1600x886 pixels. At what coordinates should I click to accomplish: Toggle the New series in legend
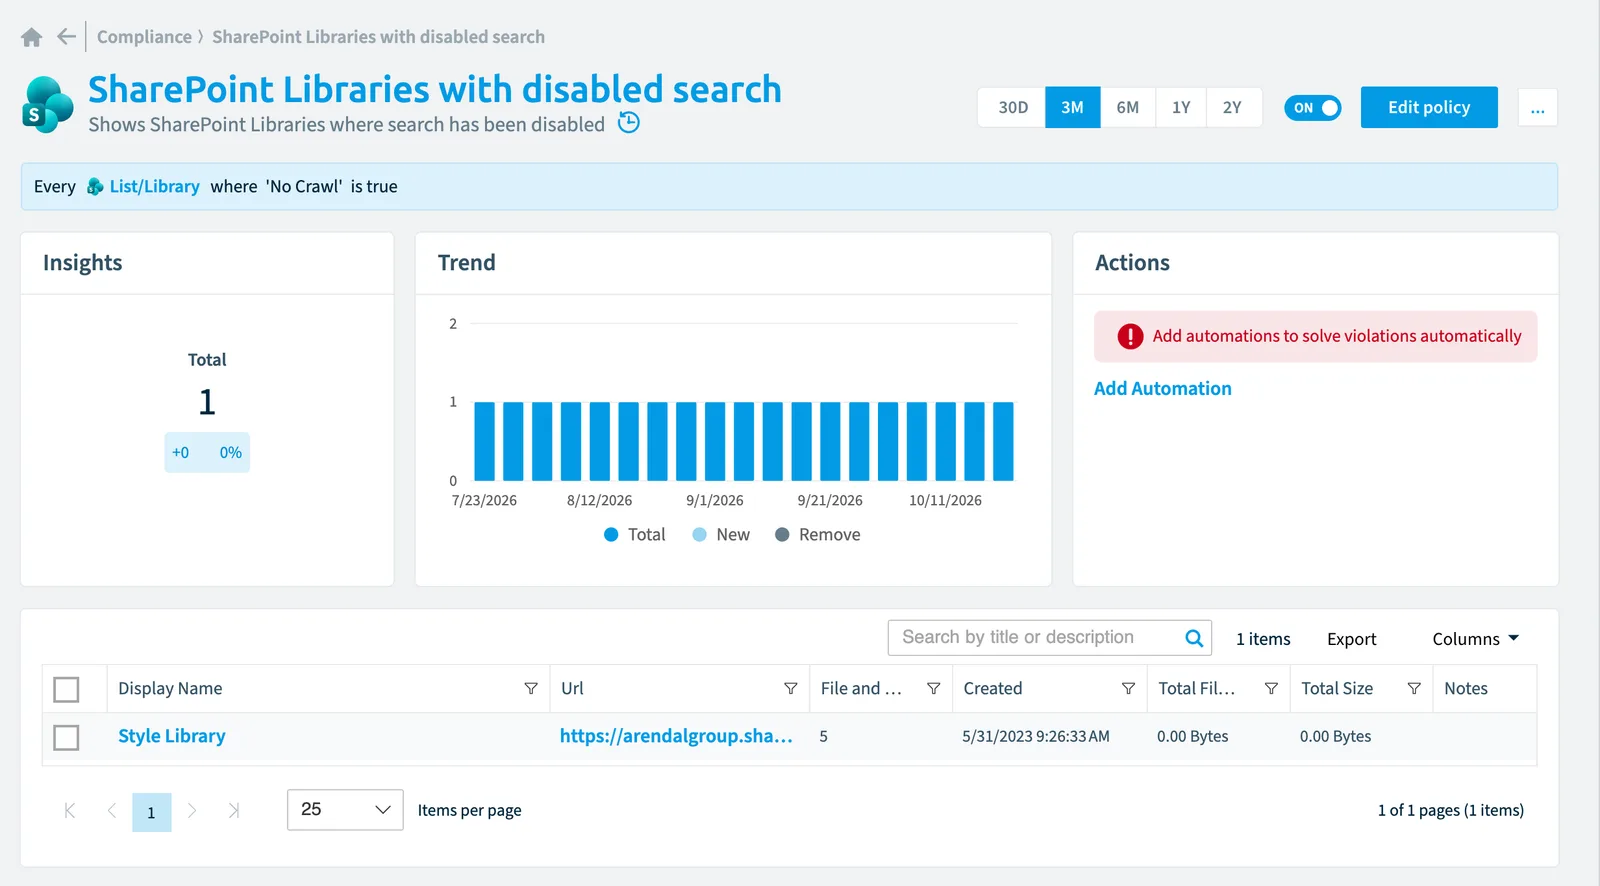pos(721,535)
